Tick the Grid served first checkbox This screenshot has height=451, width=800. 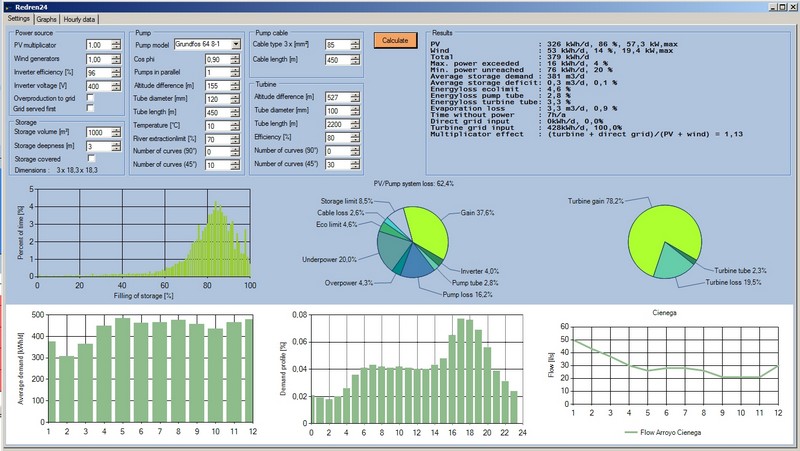[x=91, y=109]
